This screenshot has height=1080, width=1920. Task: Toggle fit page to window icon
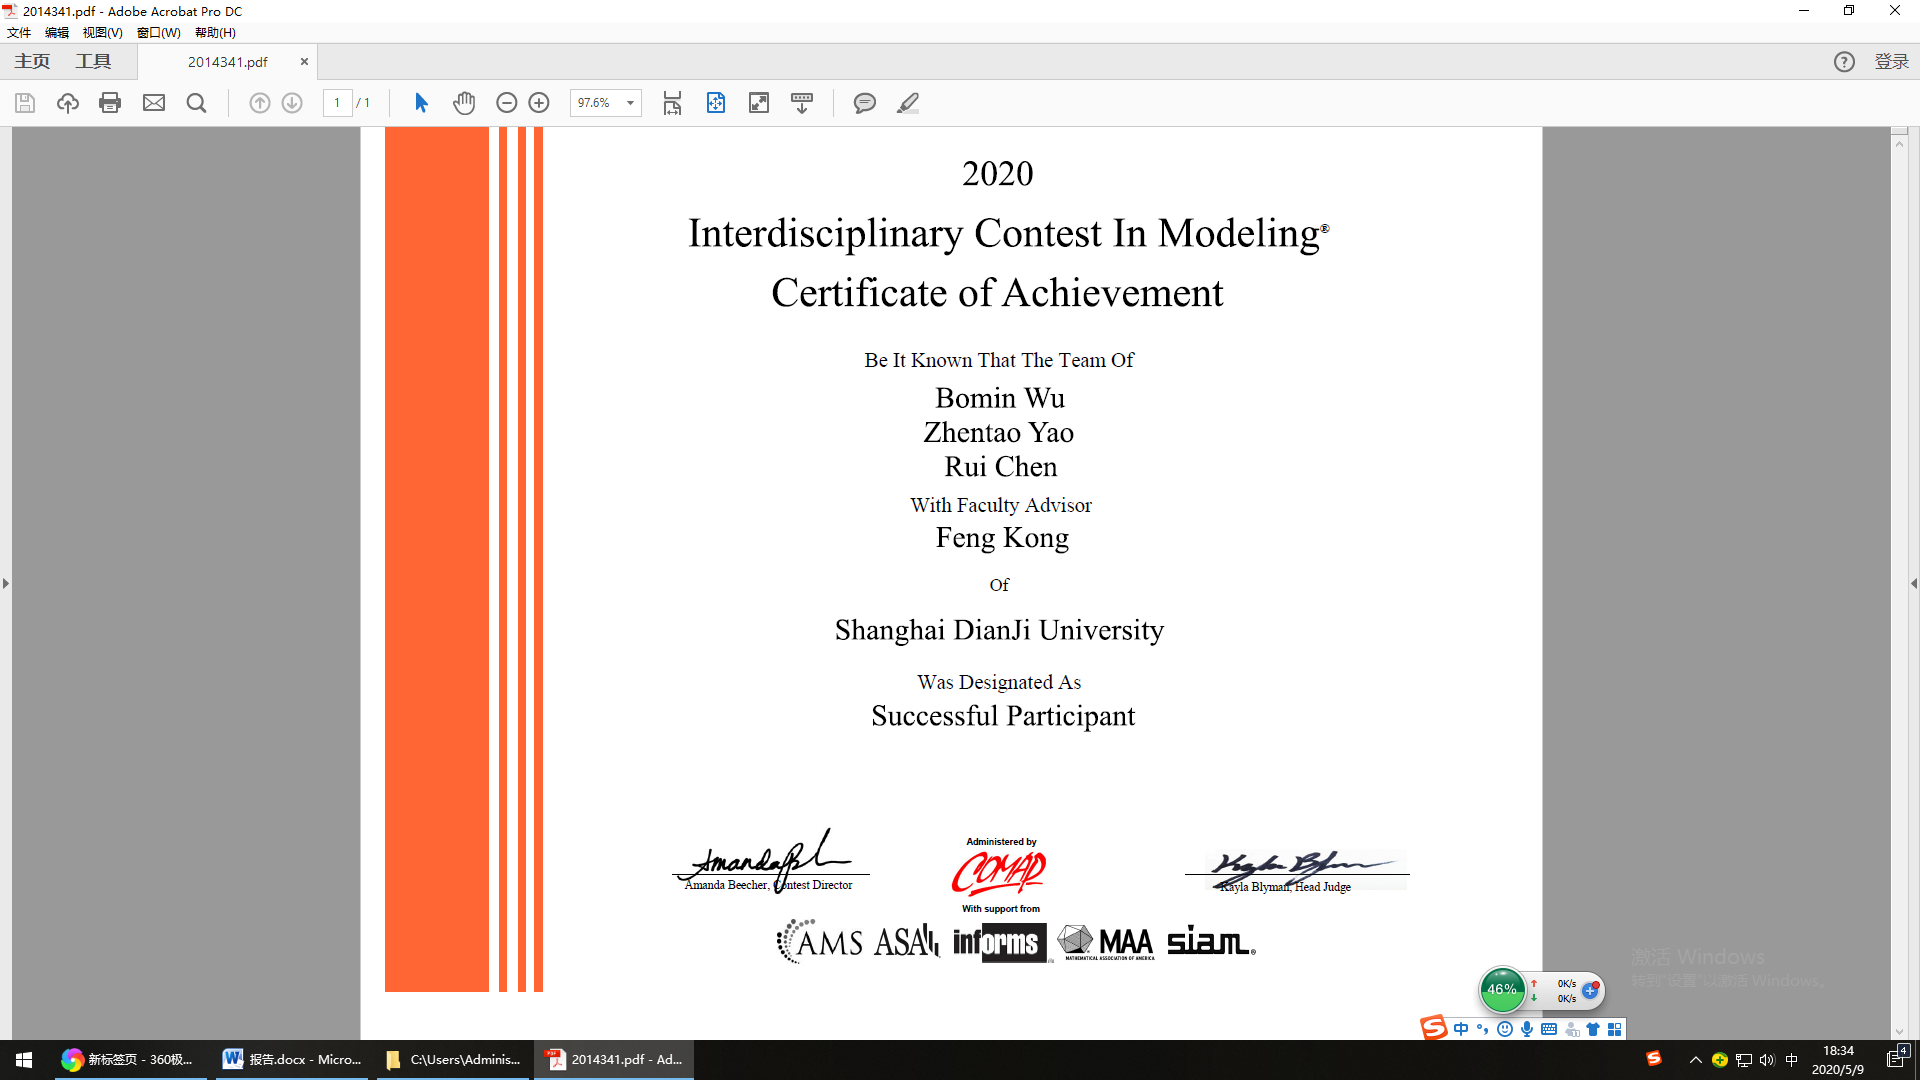716,103
